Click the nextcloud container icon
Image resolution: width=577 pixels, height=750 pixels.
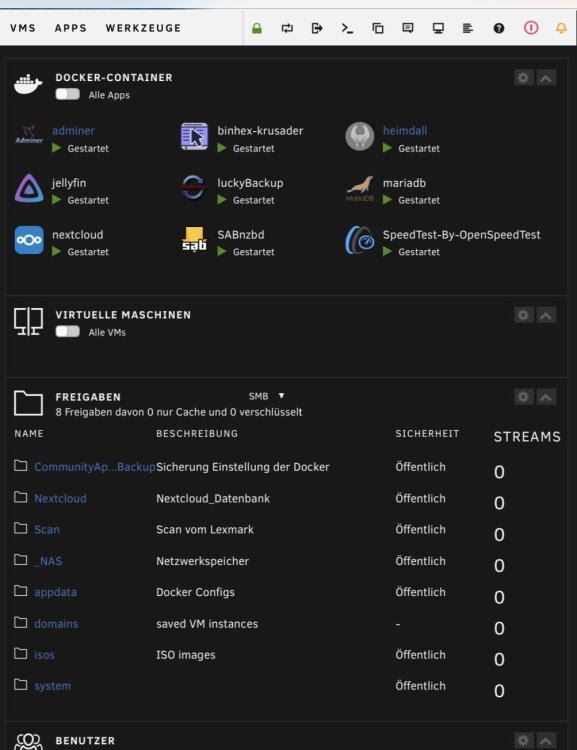29,240
